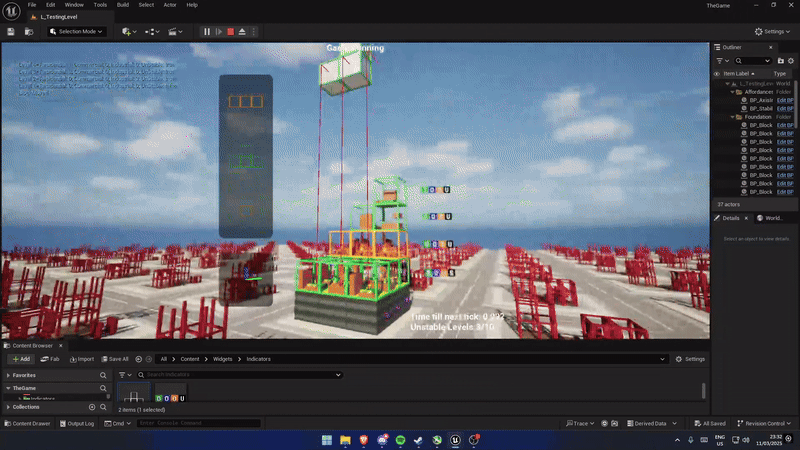Click the Outliner settings gear icon
This screenshot has width=800, height=450.
790,61
